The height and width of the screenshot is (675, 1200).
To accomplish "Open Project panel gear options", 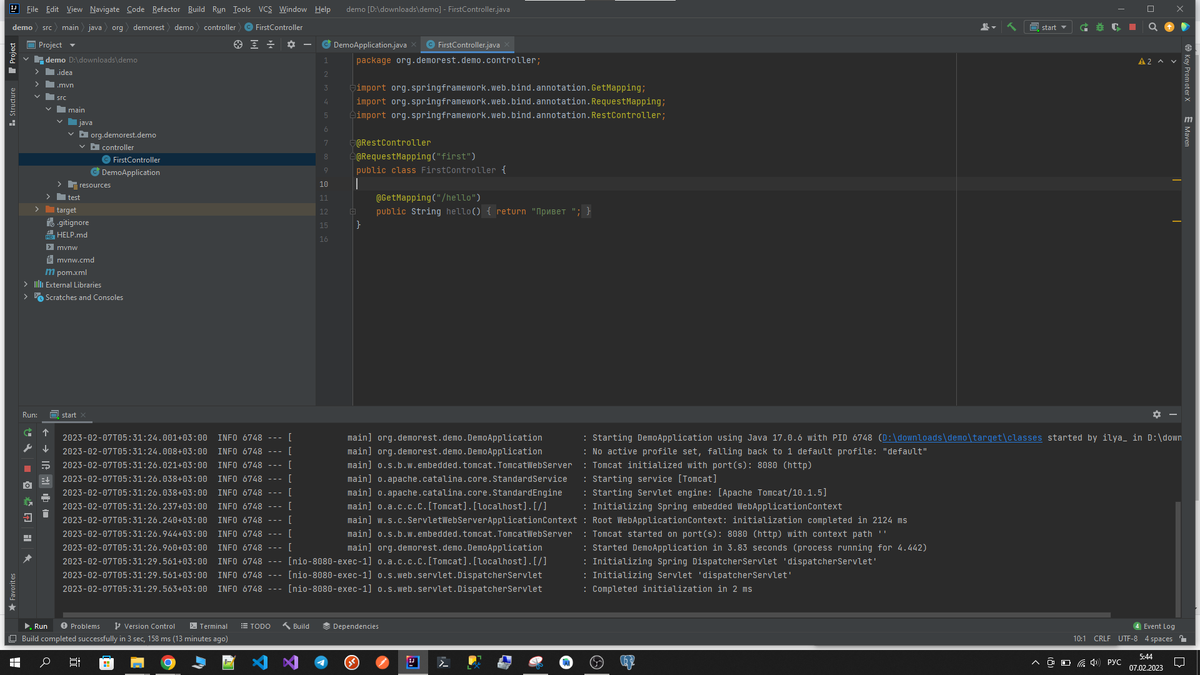I will [x=291, y=45].
